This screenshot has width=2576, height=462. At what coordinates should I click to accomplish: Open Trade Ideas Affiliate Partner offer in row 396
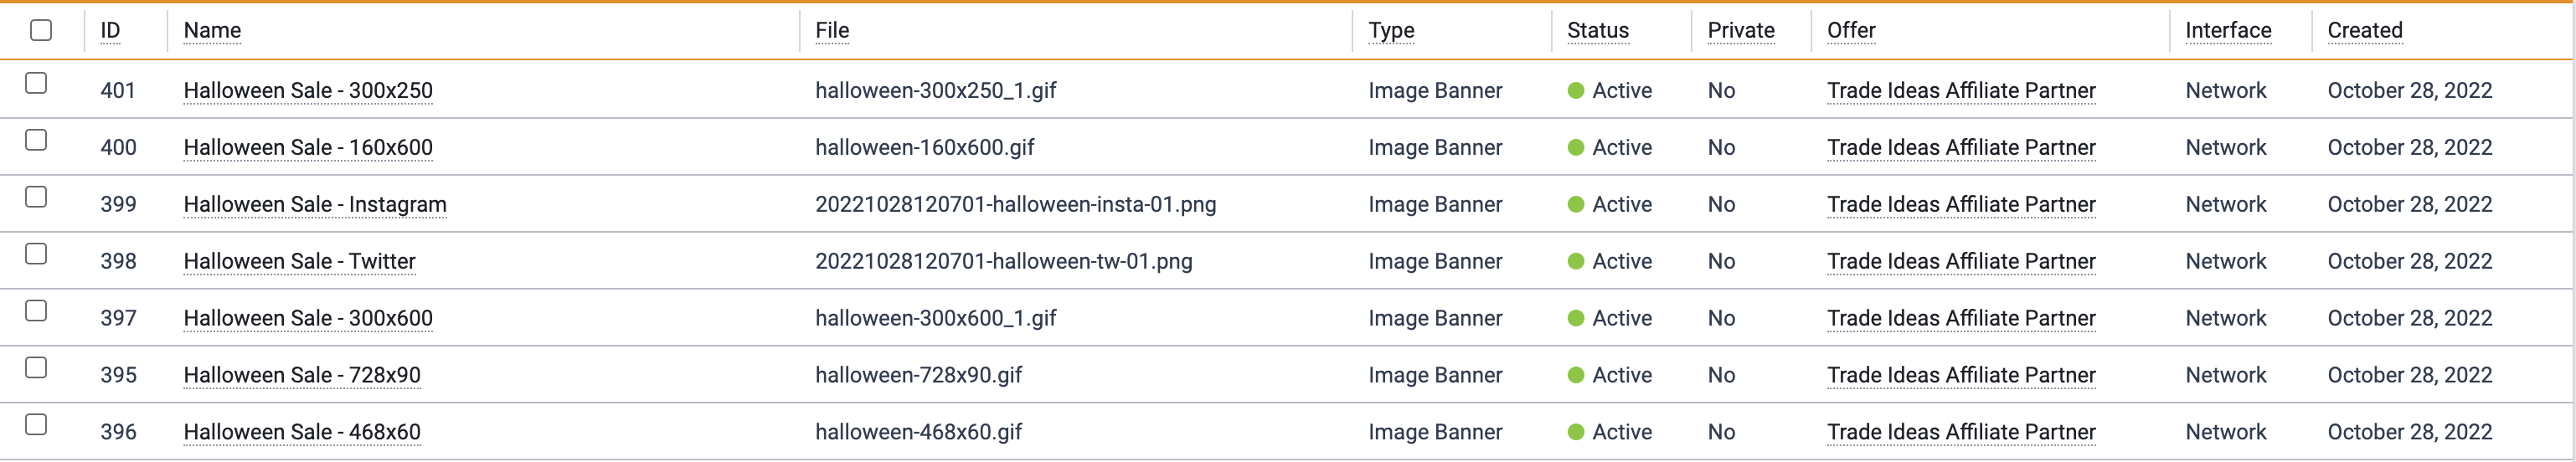(1961, 433)
